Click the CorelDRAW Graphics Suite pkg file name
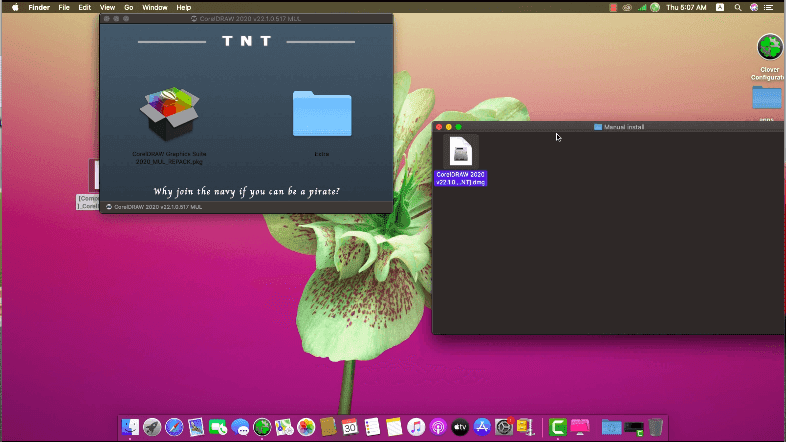786x442 pixels. [169, 158]
